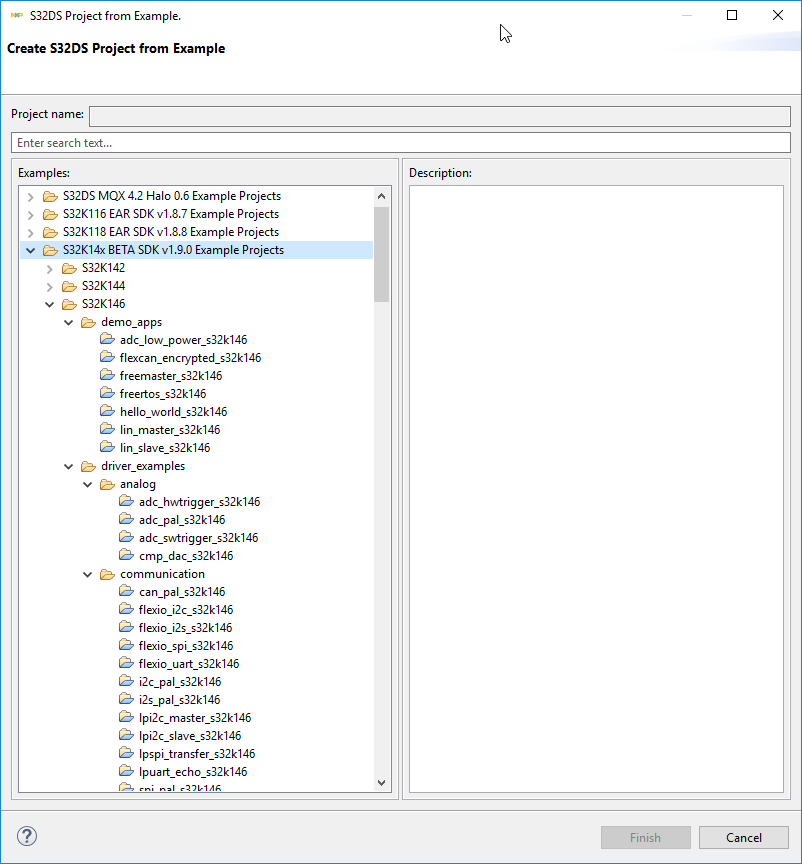
Task: Click the Cancel button
Action: pyautogui.click(x=744, y=838)
